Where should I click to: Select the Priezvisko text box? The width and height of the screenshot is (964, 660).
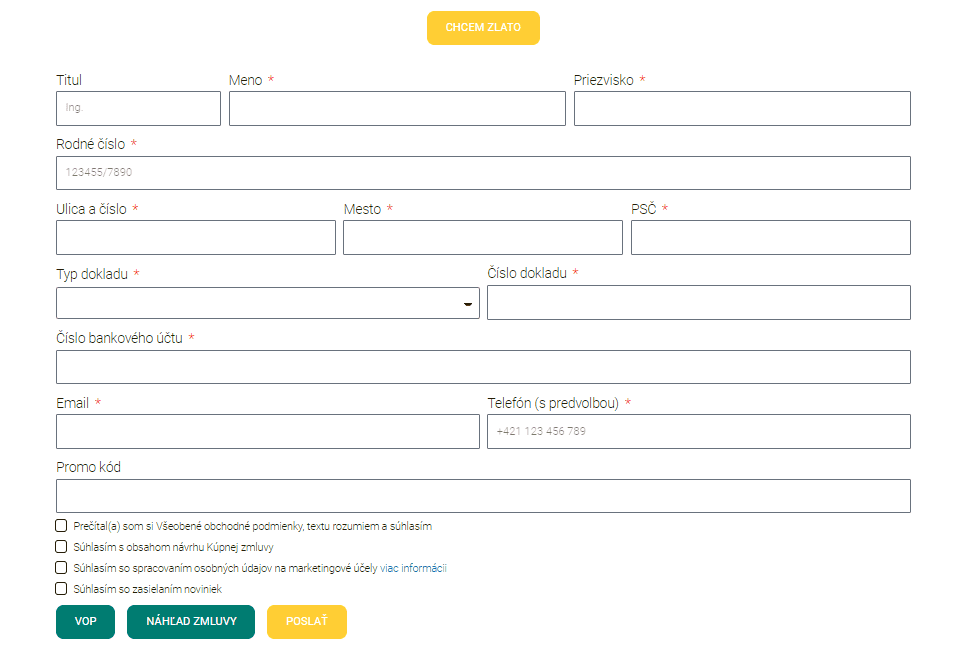coord(741,108)
